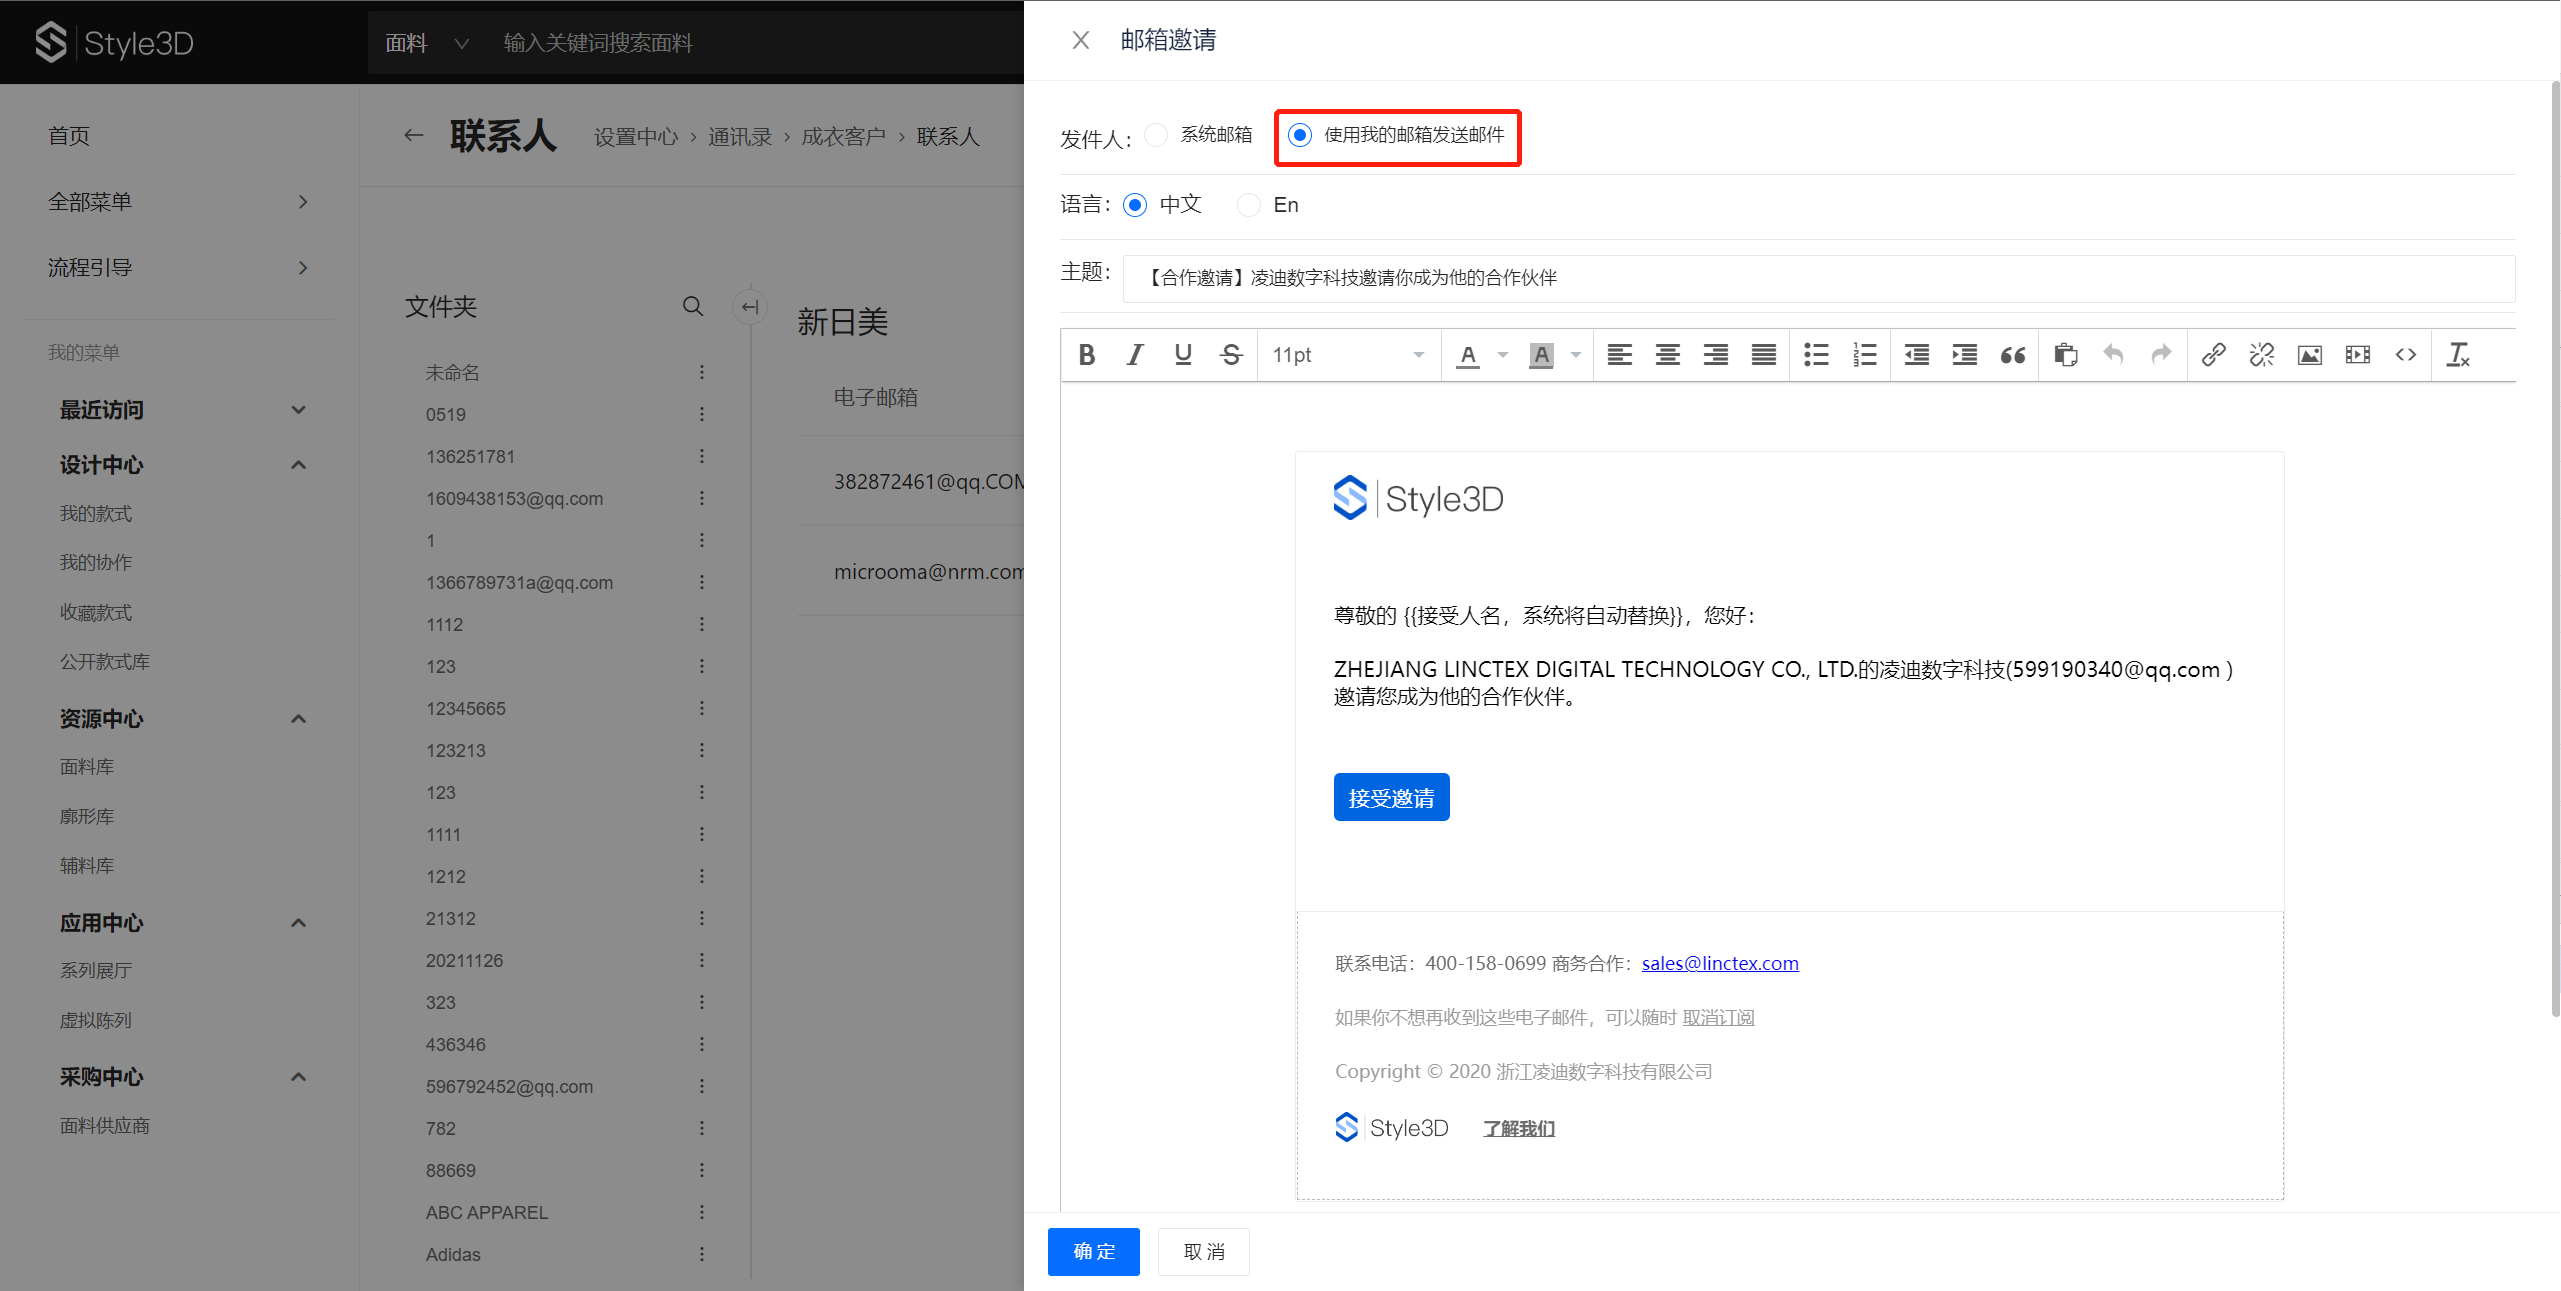Apply strikethrough formatting

[1231, 355]
